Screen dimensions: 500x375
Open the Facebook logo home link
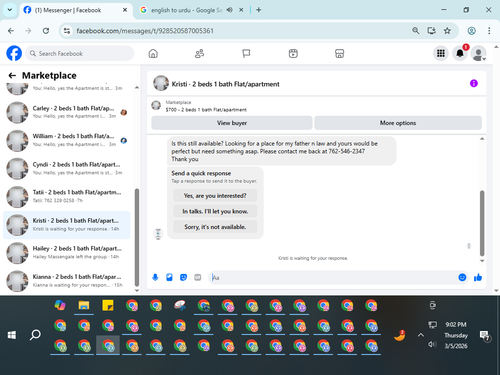[x=14, y=53]
